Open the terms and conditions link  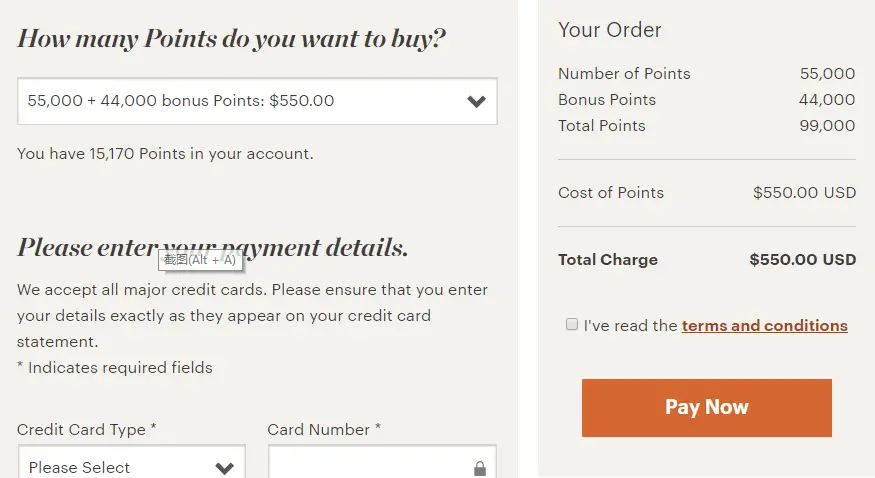click(764, 326)
